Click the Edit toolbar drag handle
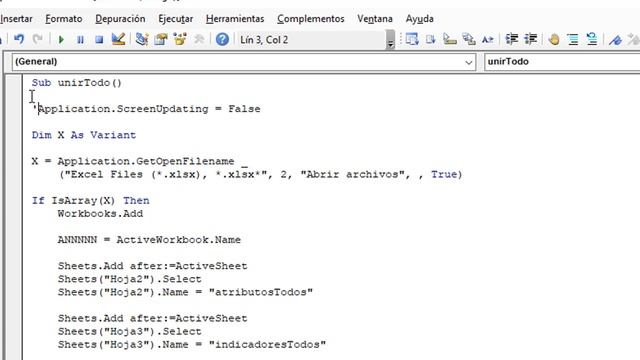Image resolution: width=640 pixels, height=360 pixels. (401, 40)
